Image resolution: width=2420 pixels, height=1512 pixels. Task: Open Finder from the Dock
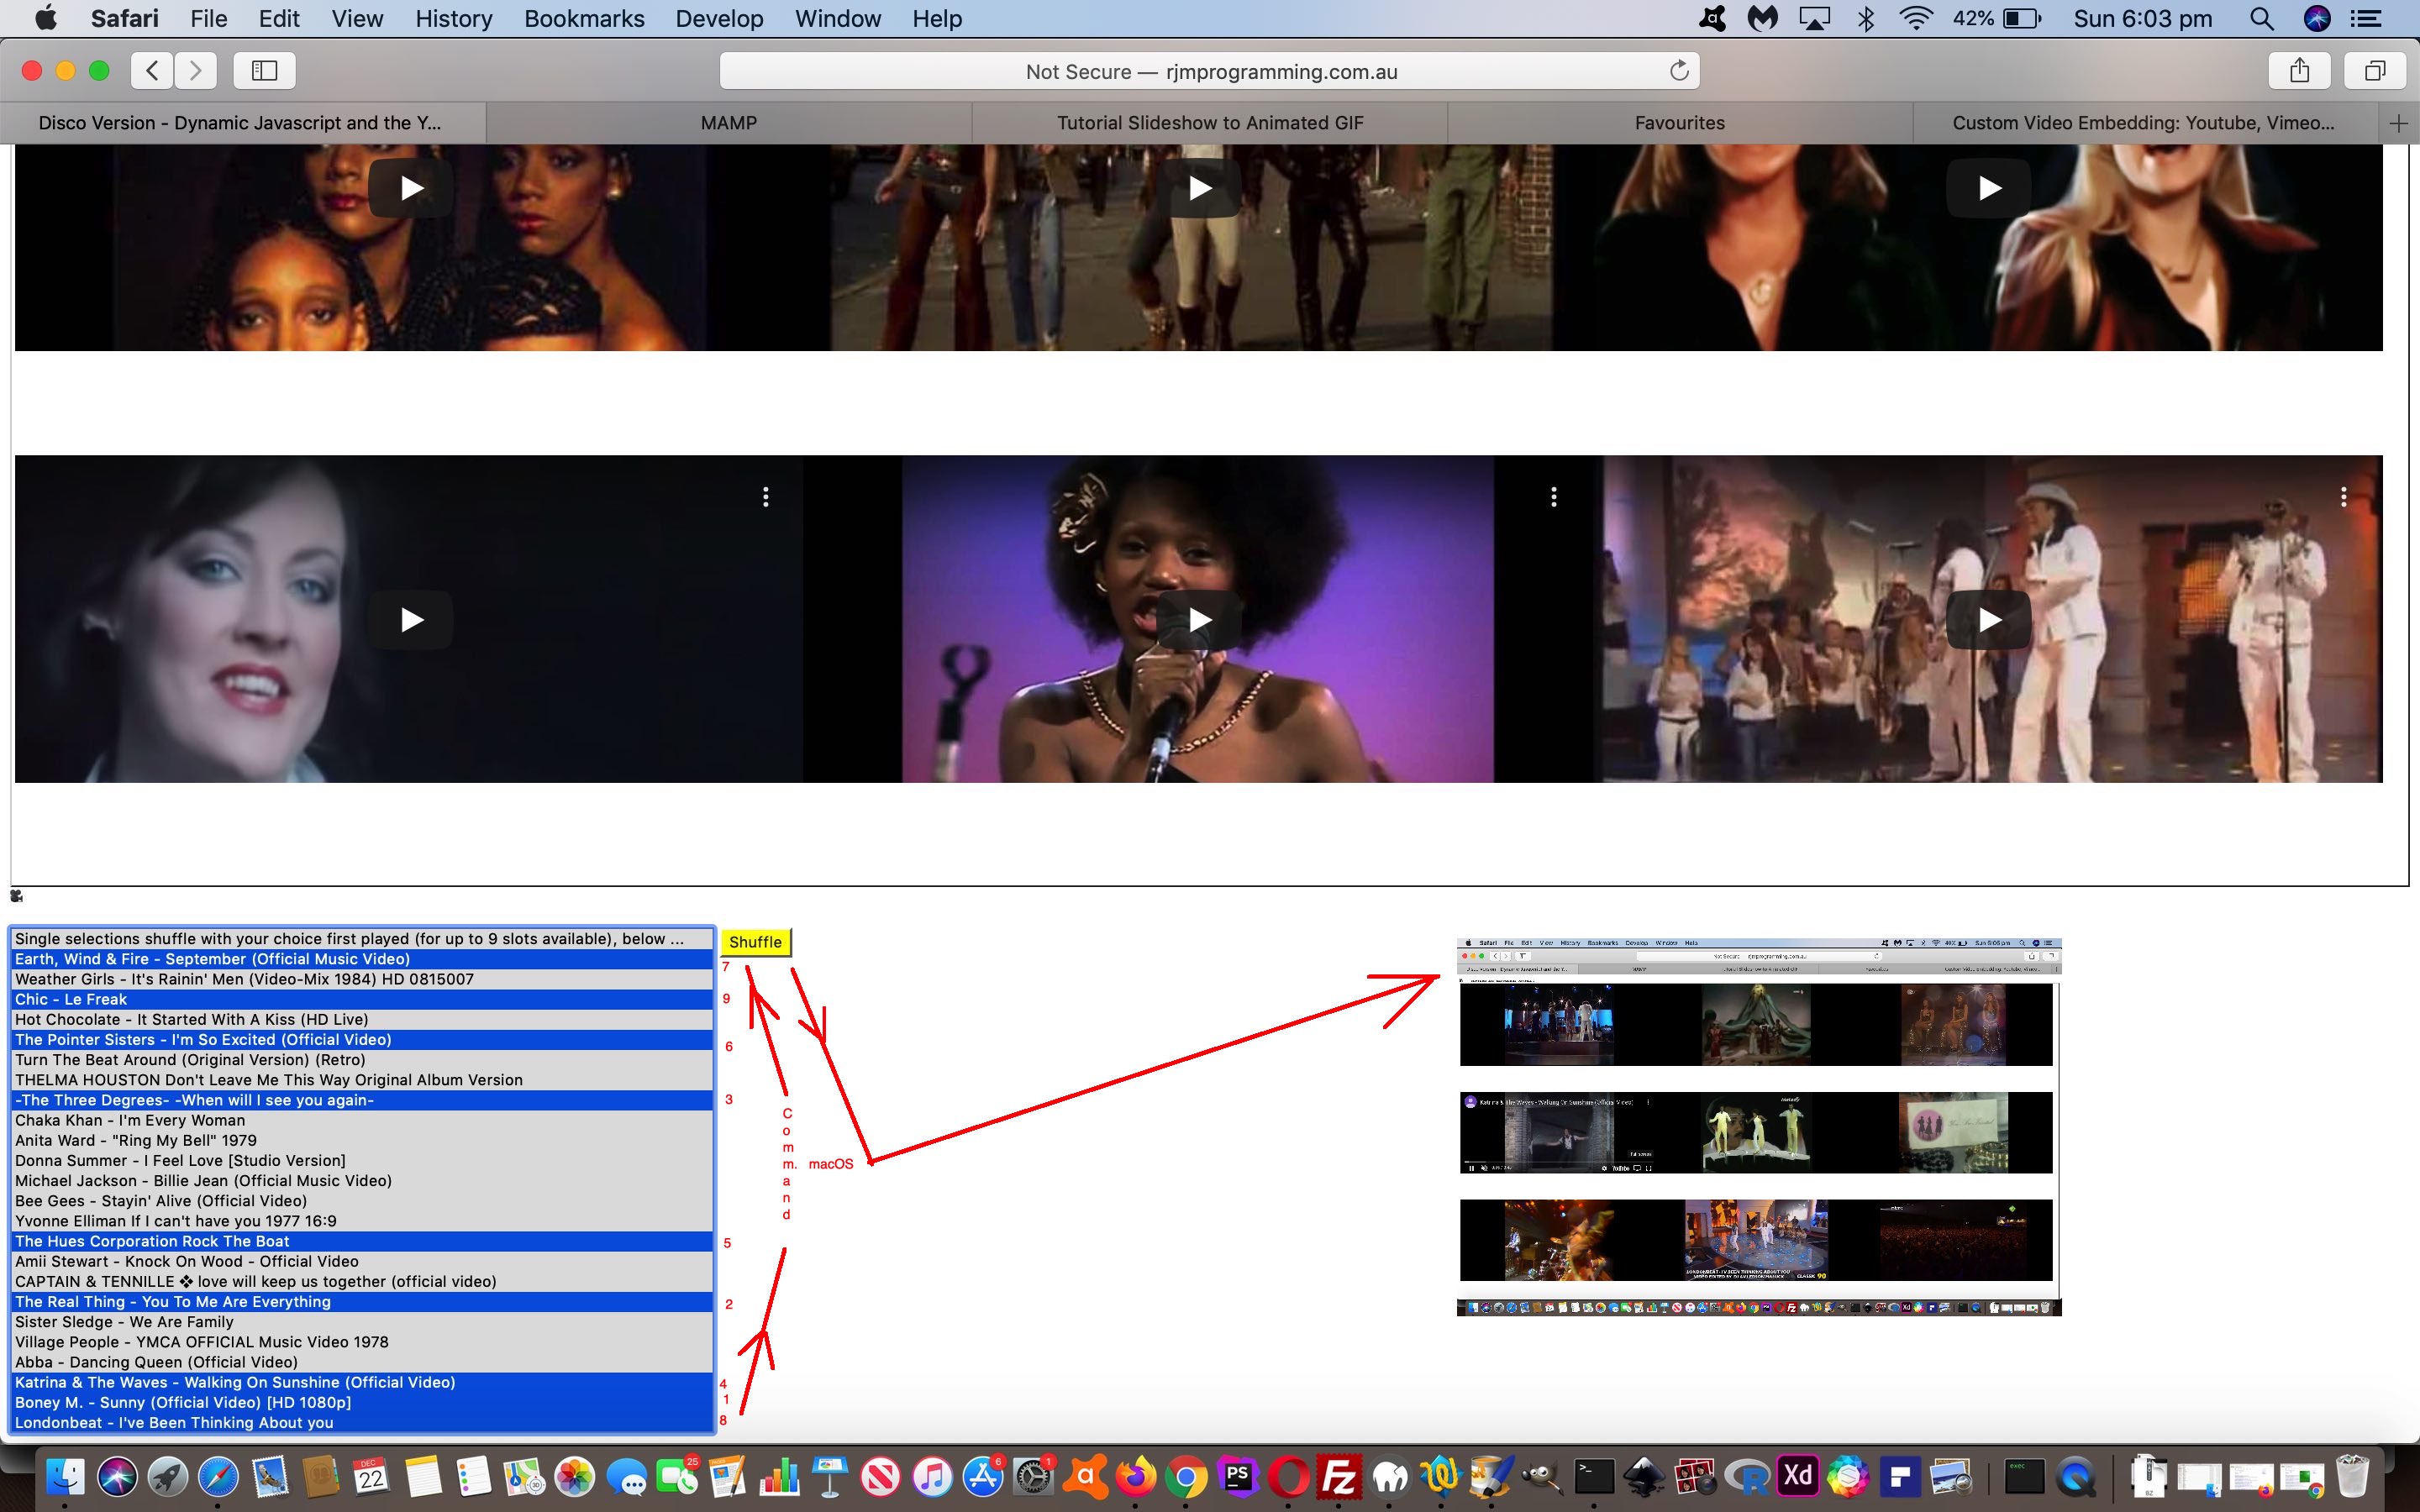click(x=65, y=1476)
